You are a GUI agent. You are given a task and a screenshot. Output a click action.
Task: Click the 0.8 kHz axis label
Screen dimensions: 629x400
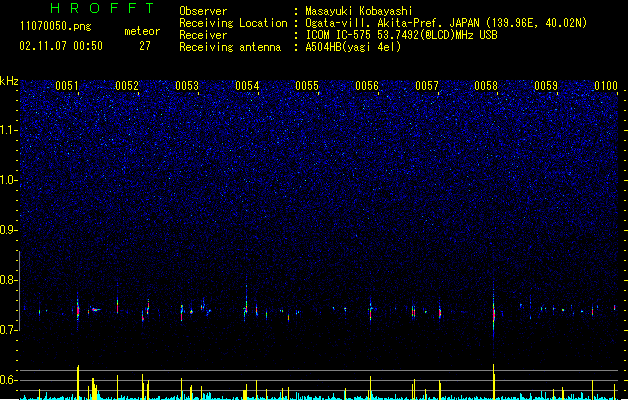9,280
